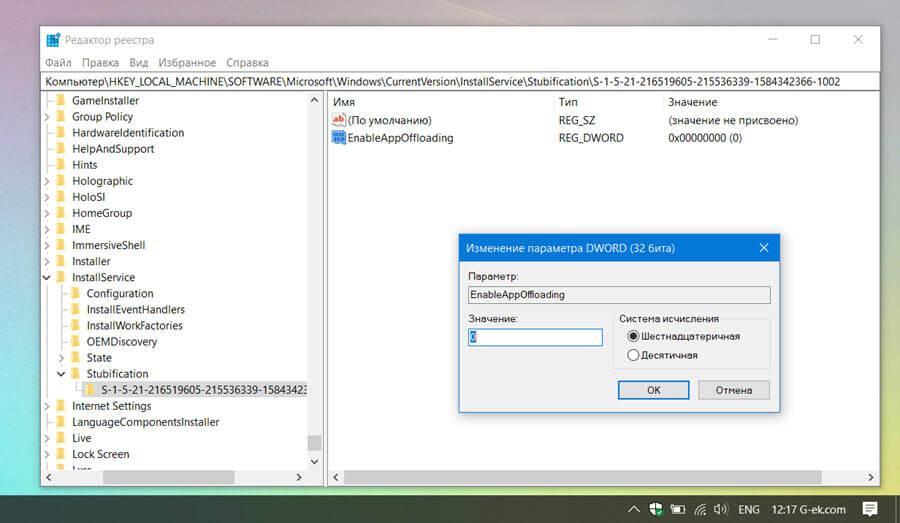Screen dimensions: 900x523
Task: Expand the State key
Action: tap(61, 358)
